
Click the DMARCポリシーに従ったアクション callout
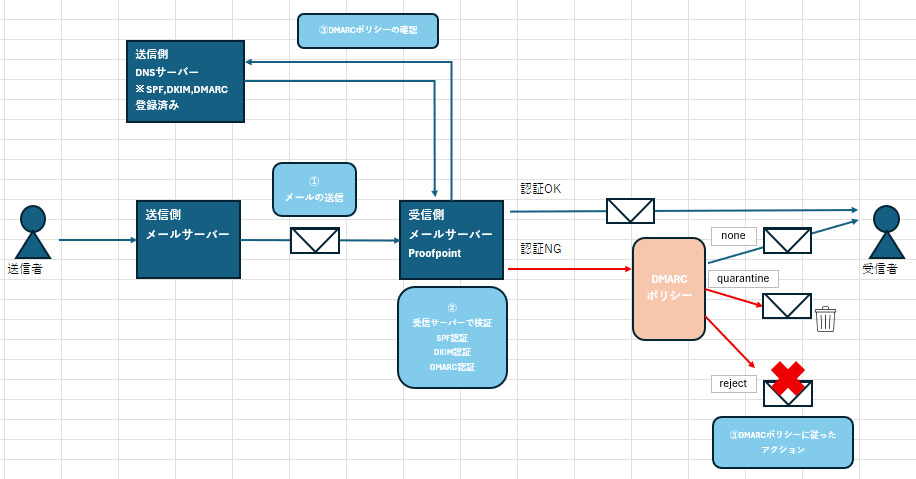[x=783, y=442]
